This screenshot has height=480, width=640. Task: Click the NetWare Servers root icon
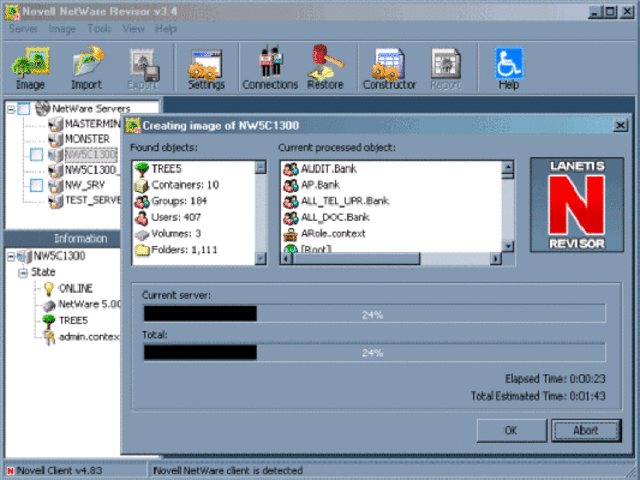[x=42, y=109]
